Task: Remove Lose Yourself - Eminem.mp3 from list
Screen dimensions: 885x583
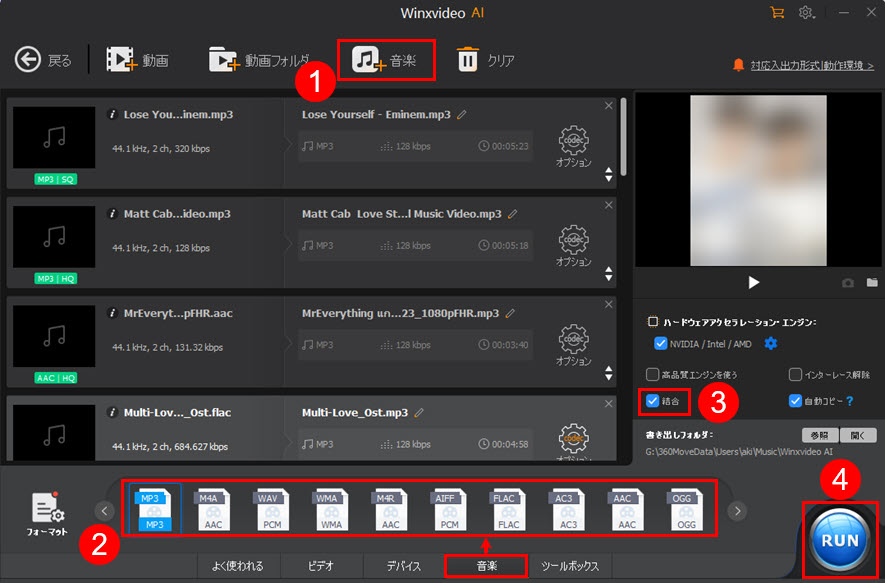Action: click(x=608, y=106)
